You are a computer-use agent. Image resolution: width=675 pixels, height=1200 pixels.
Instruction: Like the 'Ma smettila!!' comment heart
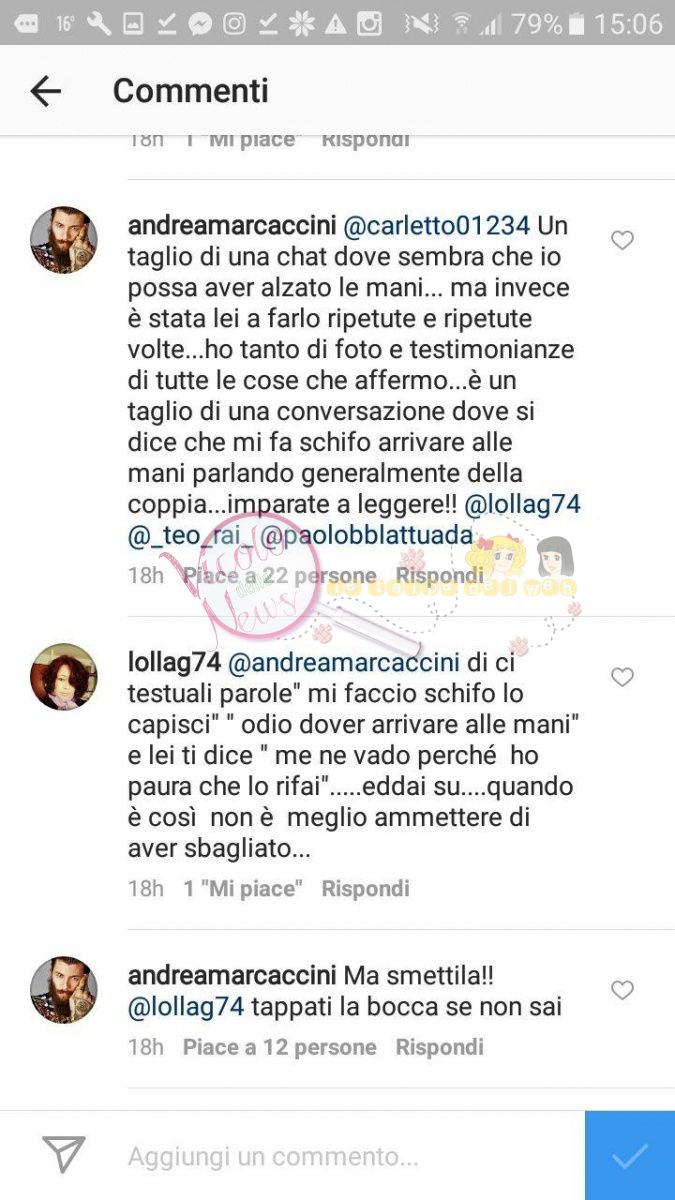click(622, 990)
